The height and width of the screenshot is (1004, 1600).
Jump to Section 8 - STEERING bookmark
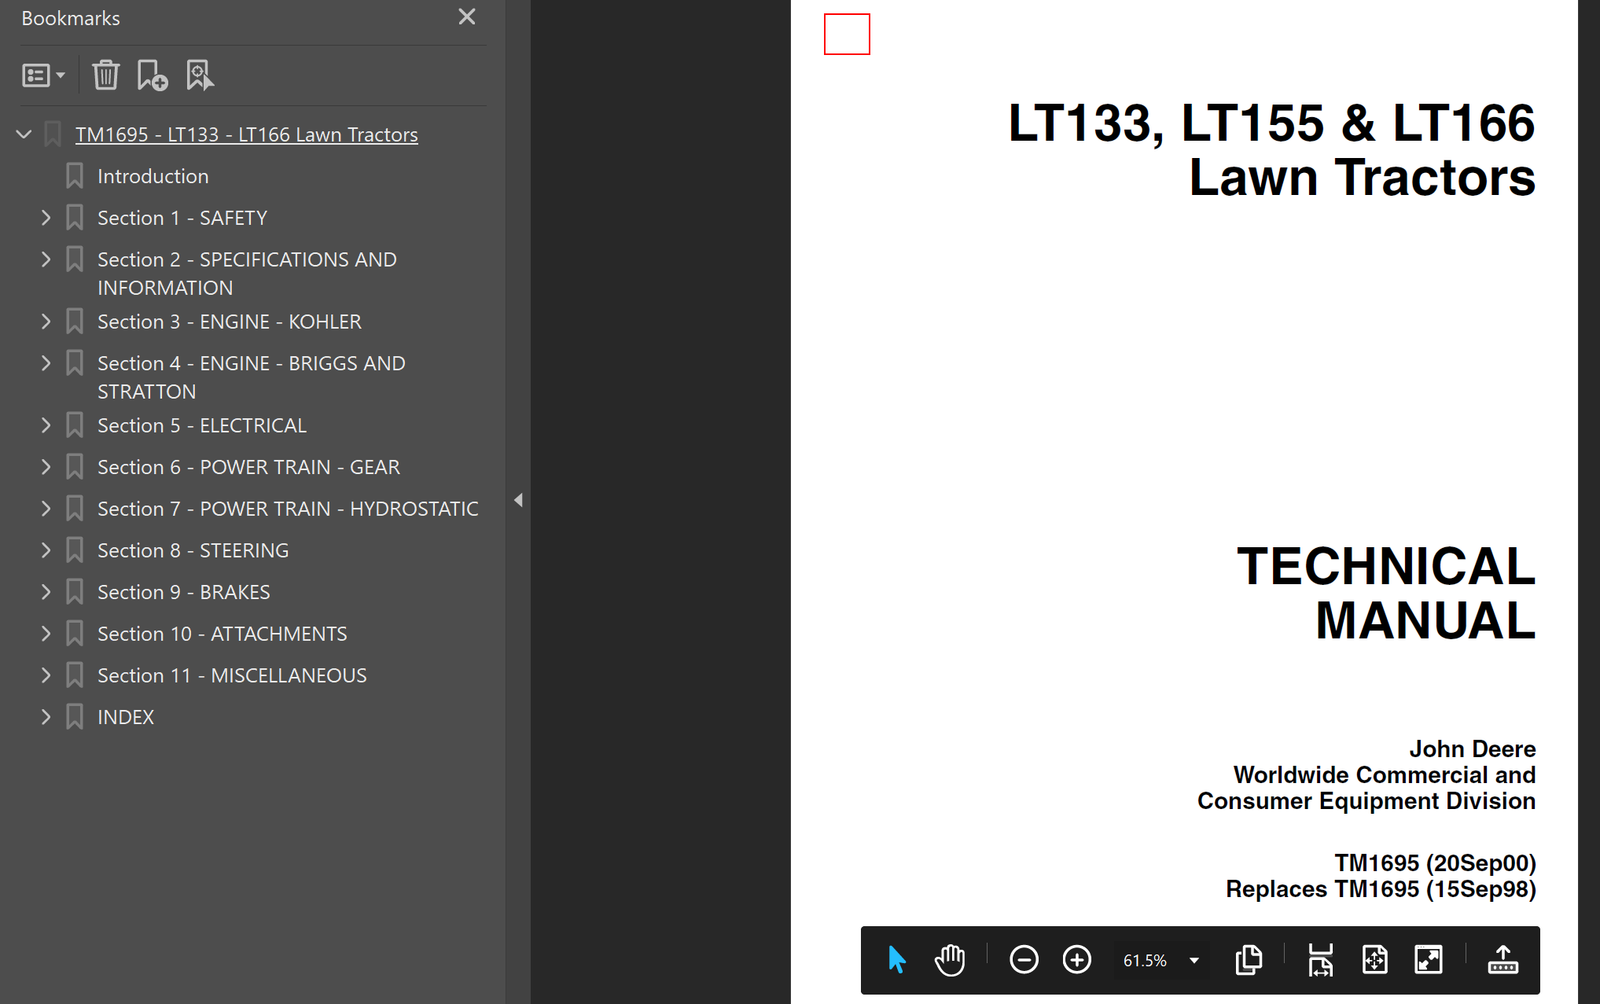pos(193,550)
